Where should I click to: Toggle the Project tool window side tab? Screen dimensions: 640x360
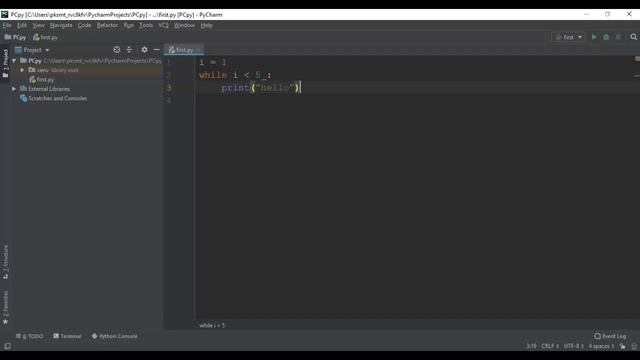point(5,63)
